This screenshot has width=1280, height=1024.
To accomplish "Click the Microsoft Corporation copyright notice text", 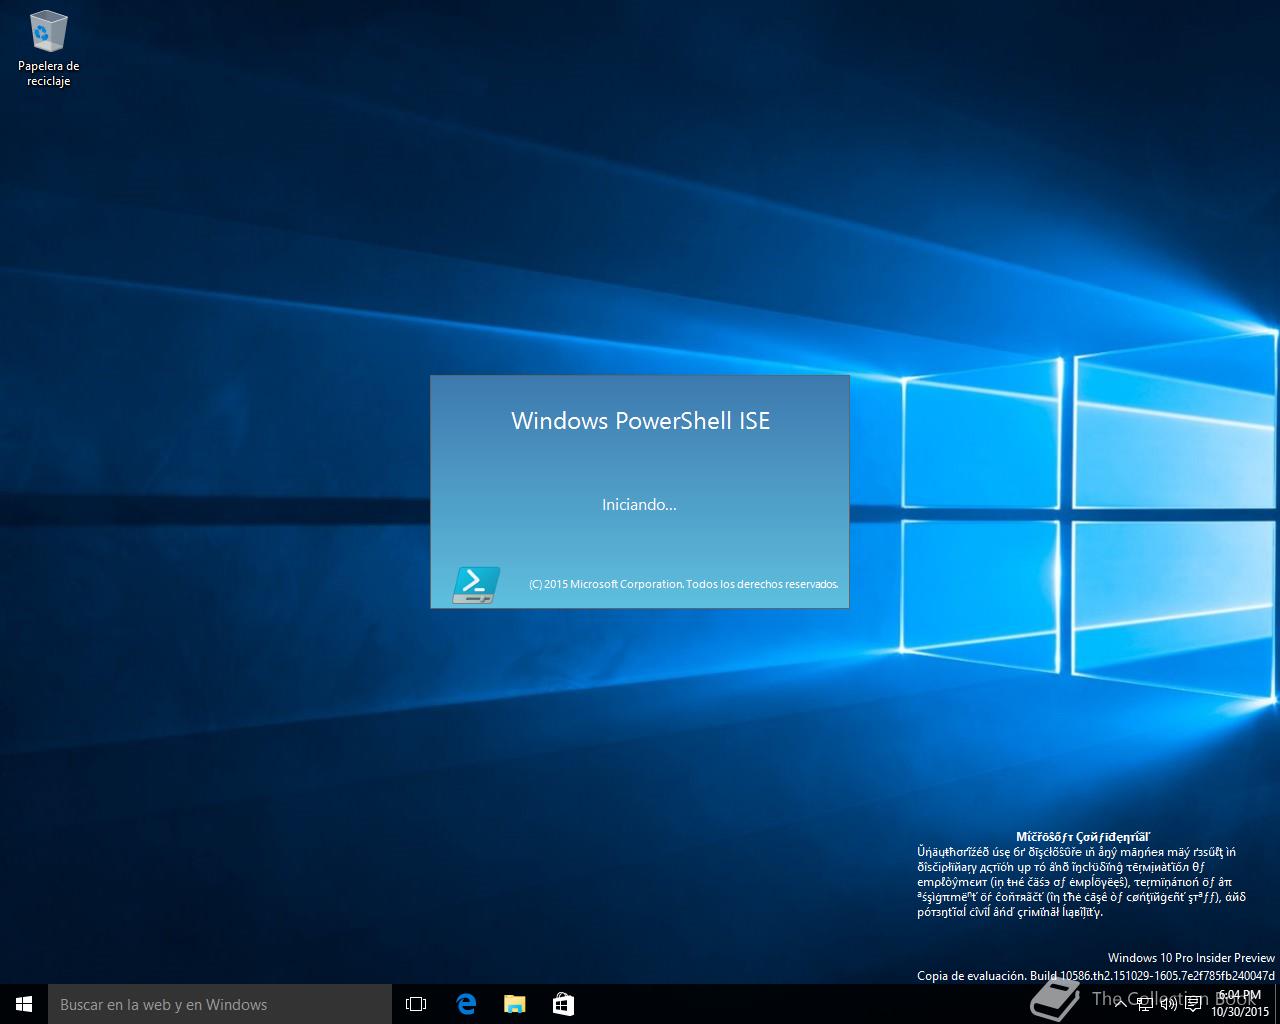I will 683,584.
